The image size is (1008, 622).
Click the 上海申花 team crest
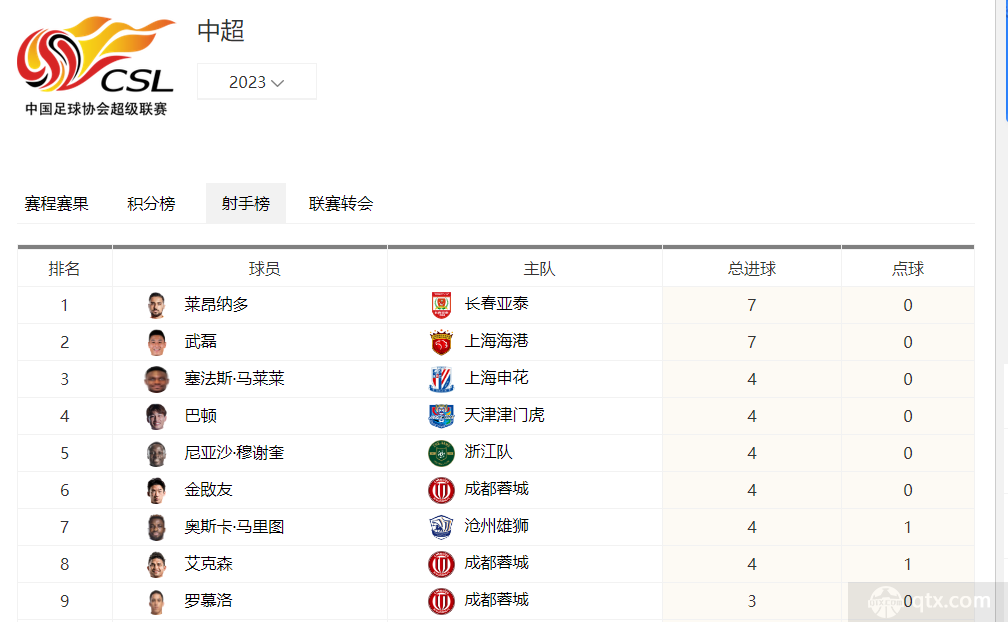pyautogui.click(x=441, y=379)
